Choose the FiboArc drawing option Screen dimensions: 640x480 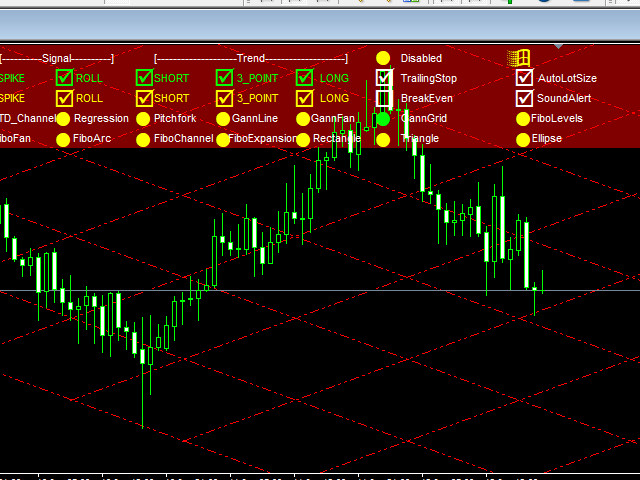pos(63,140)
